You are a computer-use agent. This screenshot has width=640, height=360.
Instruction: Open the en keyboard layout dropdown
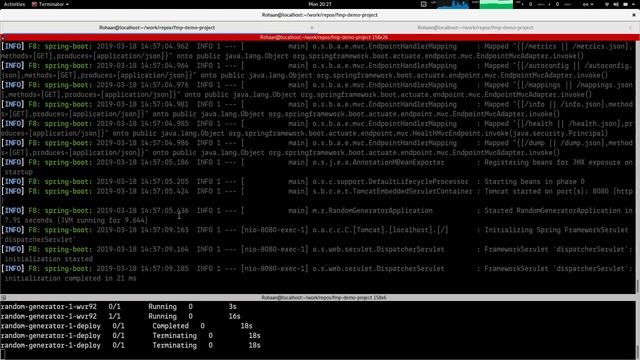pyautogui.click(x=588, y=4)
